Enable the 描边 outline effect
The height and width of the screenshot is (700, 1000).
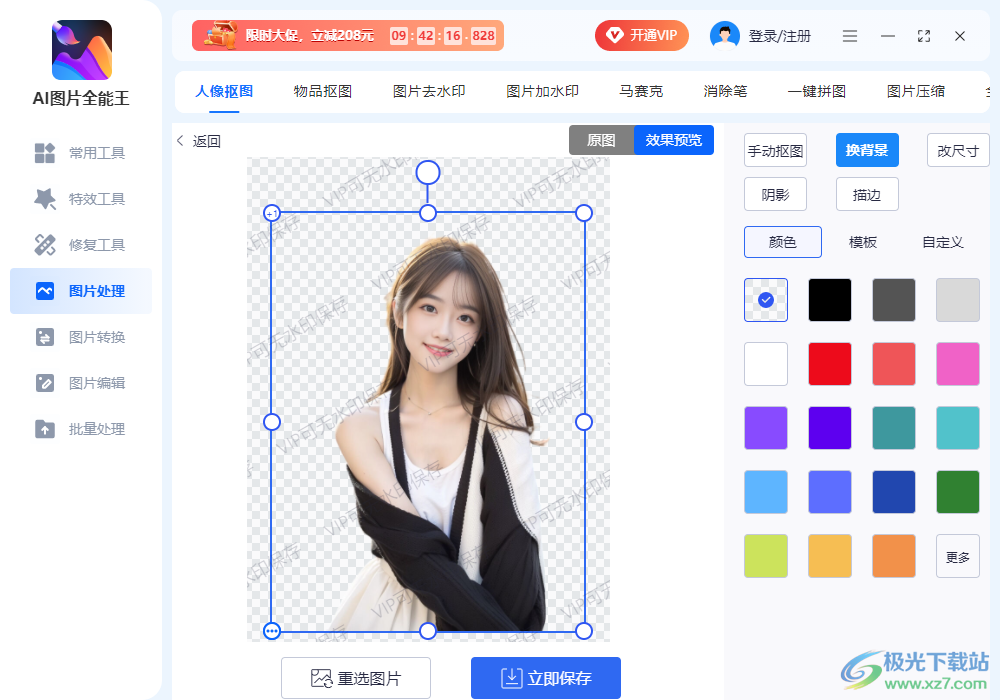coord(867,194)
